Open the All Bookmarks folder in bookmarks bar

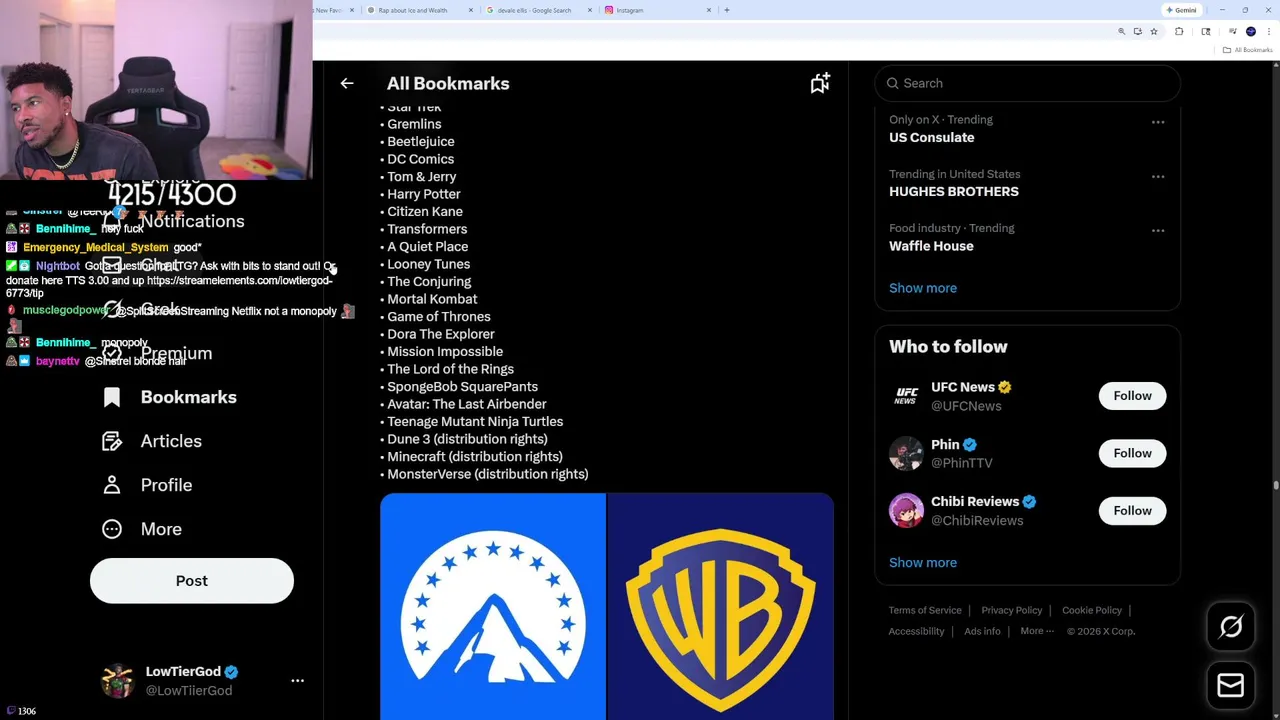coord(1249,50)
